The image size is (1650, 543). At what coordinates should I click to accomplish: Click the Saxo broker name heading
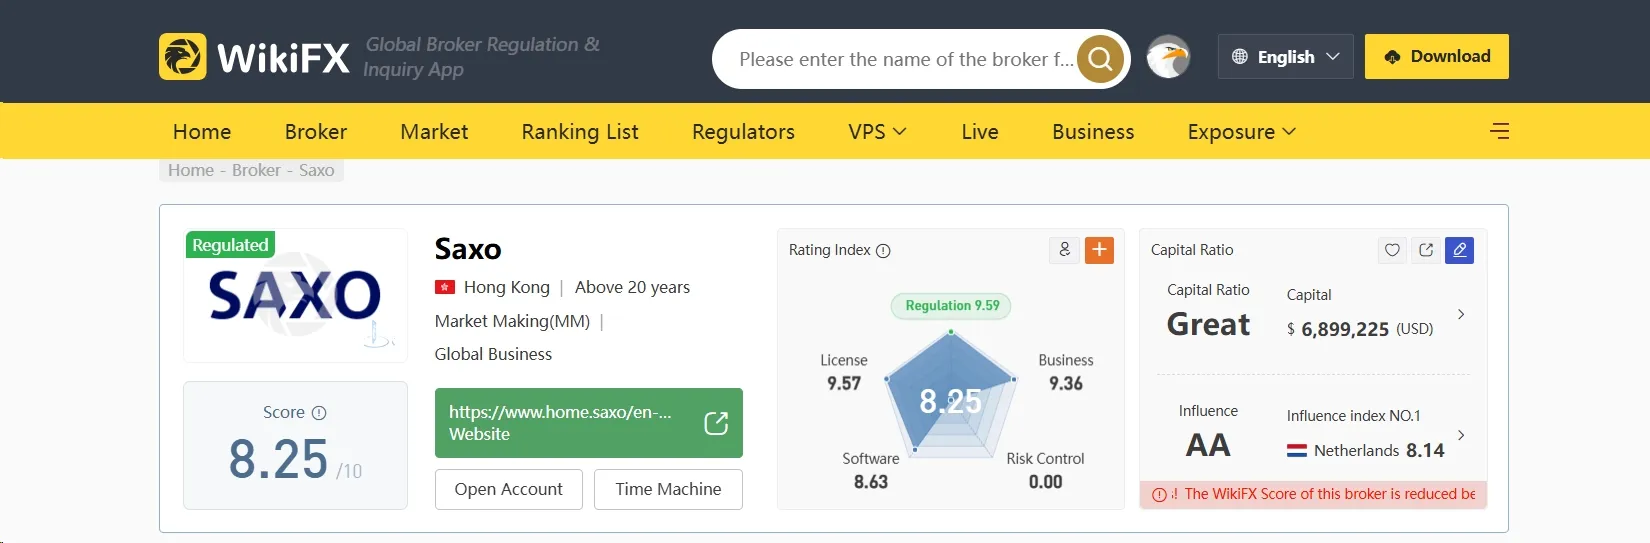(x=468, y=249)
